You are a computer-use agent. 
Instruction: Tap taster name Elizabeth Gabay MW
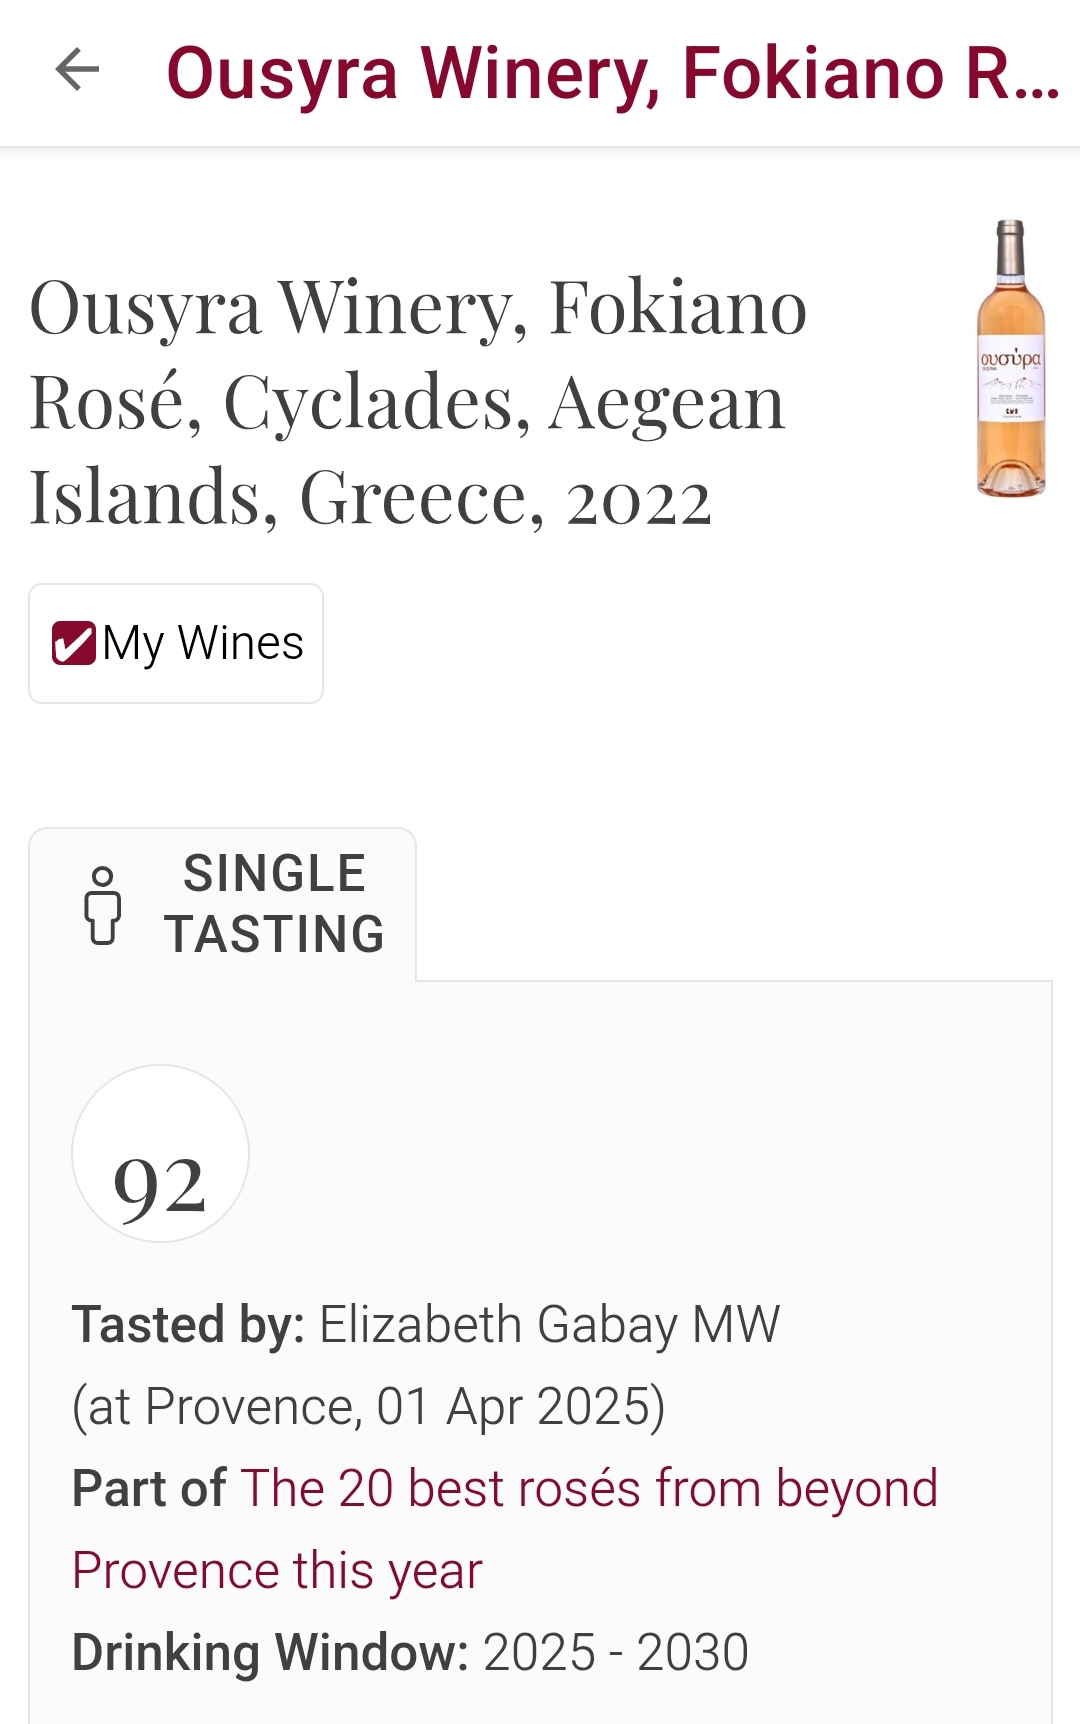tap(549, 1325)
